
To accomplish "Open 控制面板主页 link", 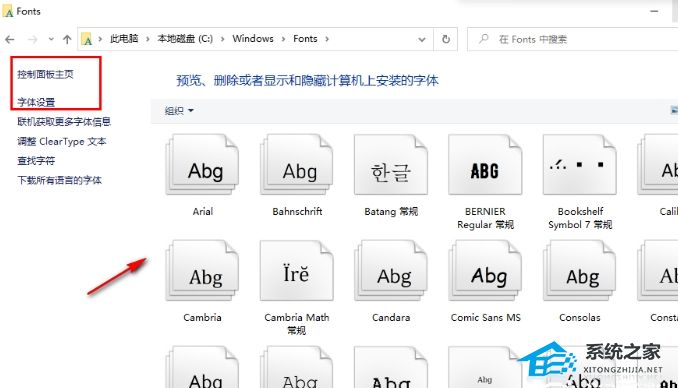I will (x=45, y=74).
